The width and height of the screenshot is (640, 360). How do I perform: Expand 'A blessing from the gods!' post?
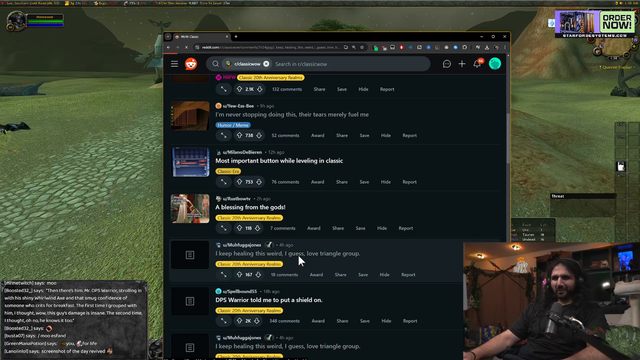click(x=224, y=228)
